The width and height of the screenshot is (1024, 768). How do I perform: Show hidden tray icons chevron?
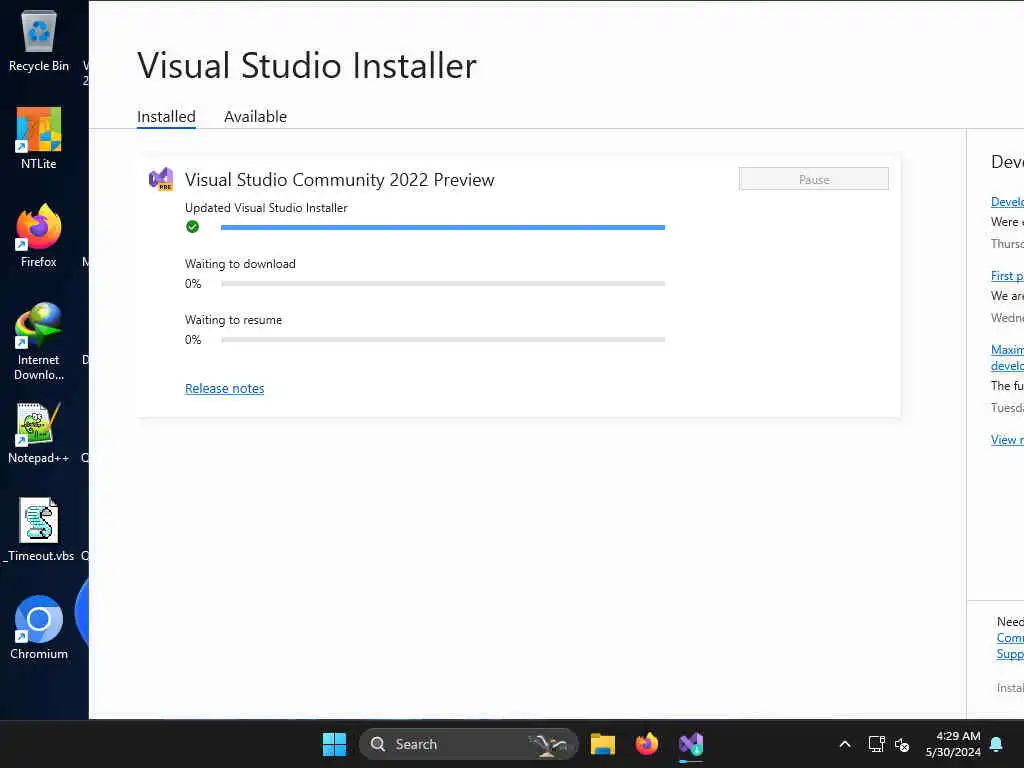(844, 744)
